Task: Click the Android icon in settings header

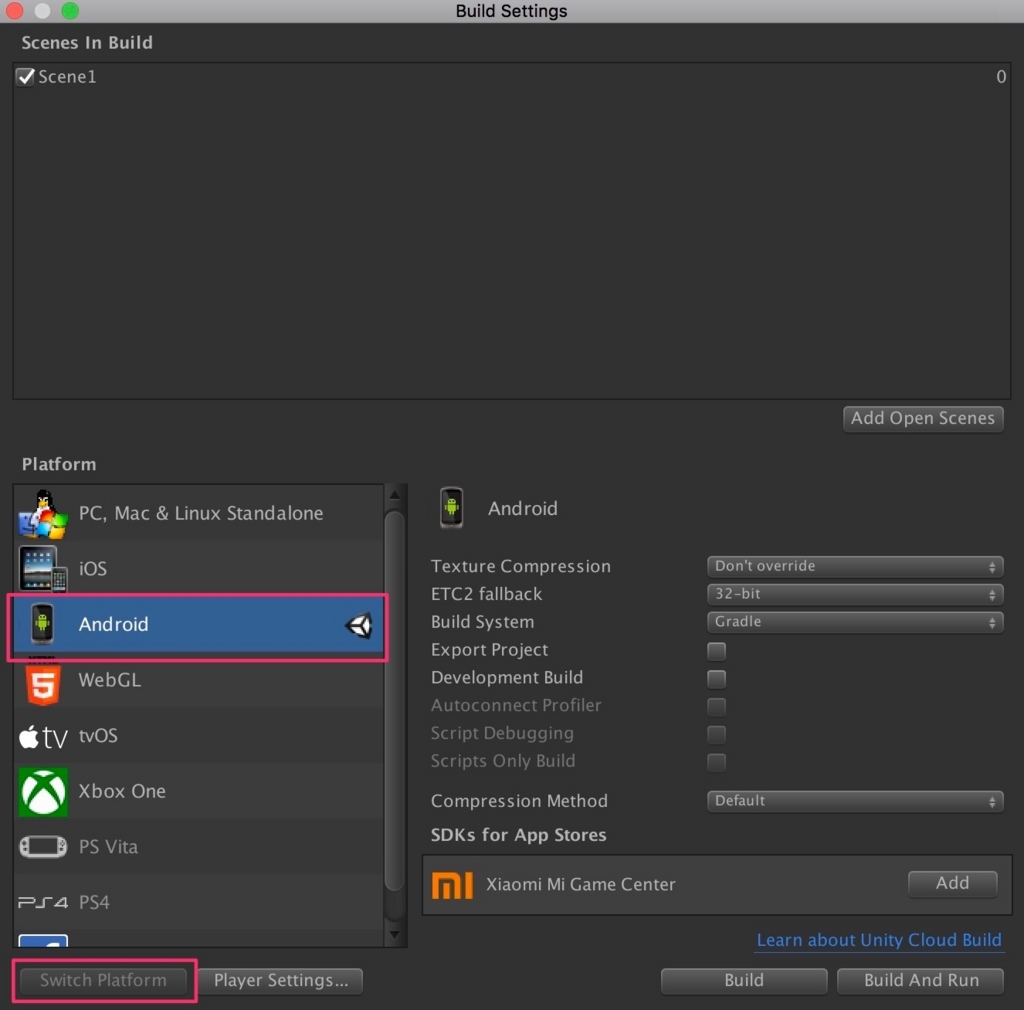Action: point(451,507)
